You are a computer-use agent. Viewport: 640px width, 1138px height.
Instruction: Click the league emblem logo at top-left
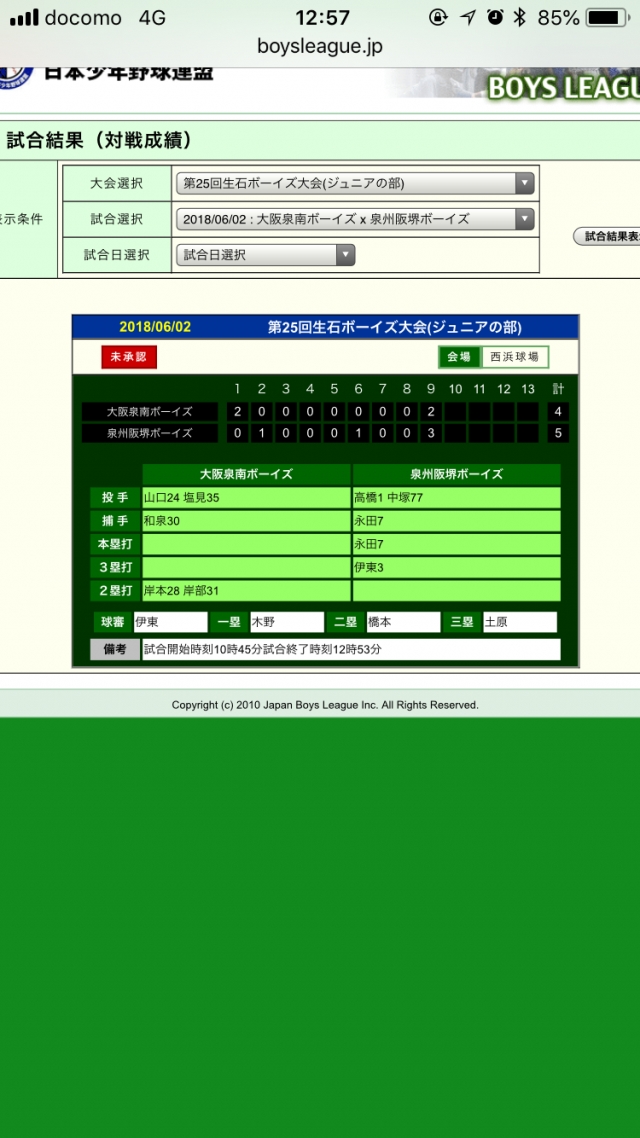pos(16,74)
